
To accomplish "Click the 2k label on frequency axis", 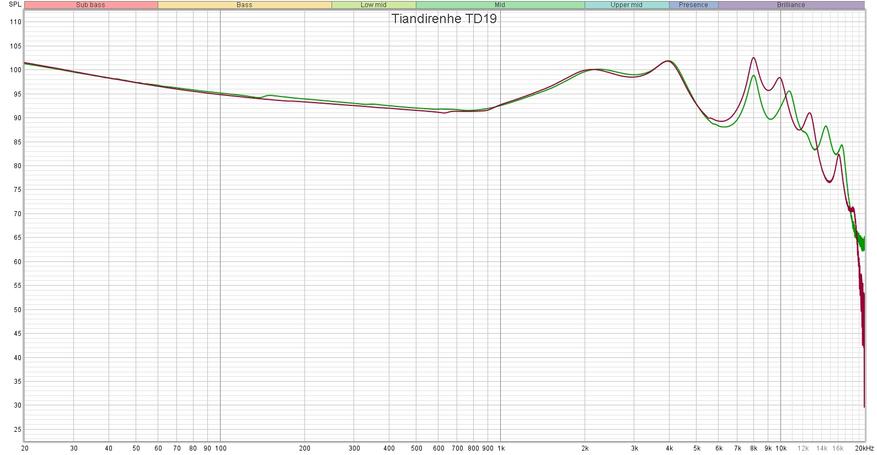I will coord(585,448).
